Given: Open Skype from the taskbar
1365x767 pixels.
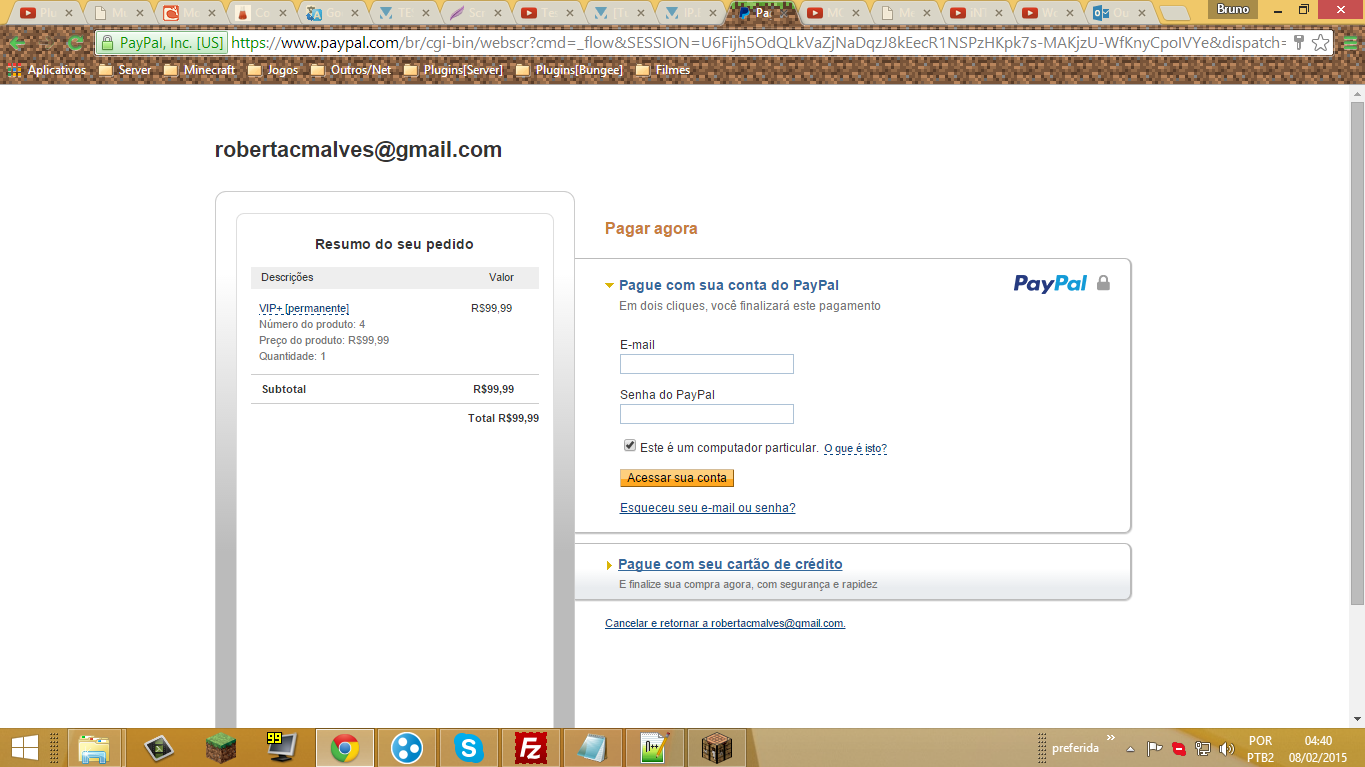Looking at the screenshot, I should 468,748.
